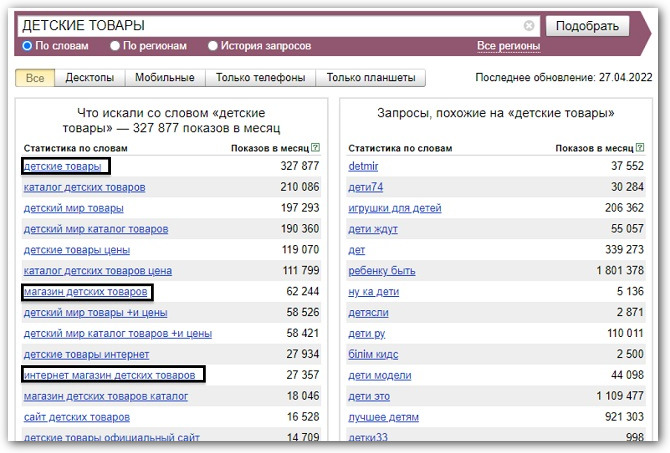Select the "По словам" radio button
Viewport: 670px width, 453px height.
(28, 46)
